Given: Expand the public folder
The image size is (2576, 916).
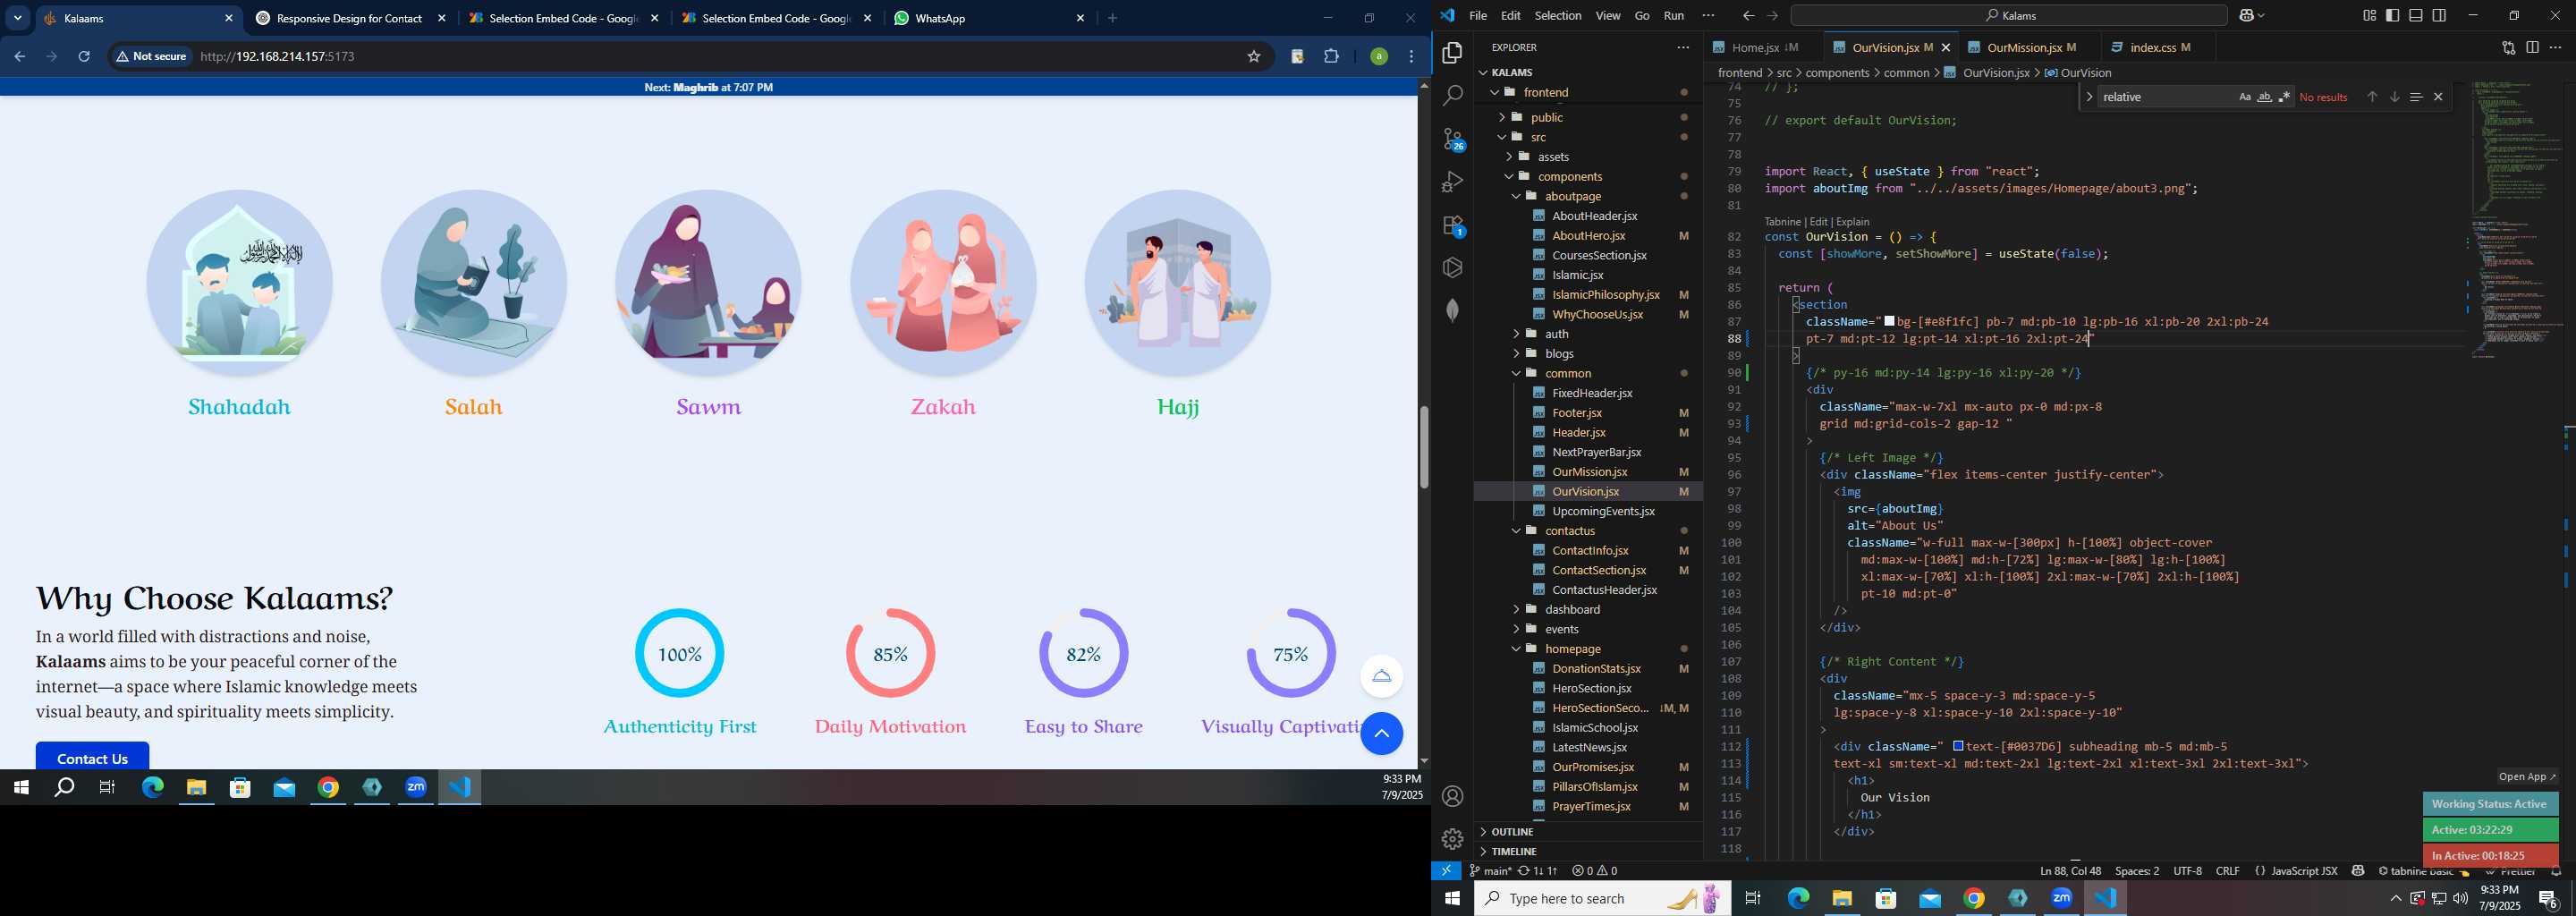Looking at the screenshot, I should click(1501, 117).
